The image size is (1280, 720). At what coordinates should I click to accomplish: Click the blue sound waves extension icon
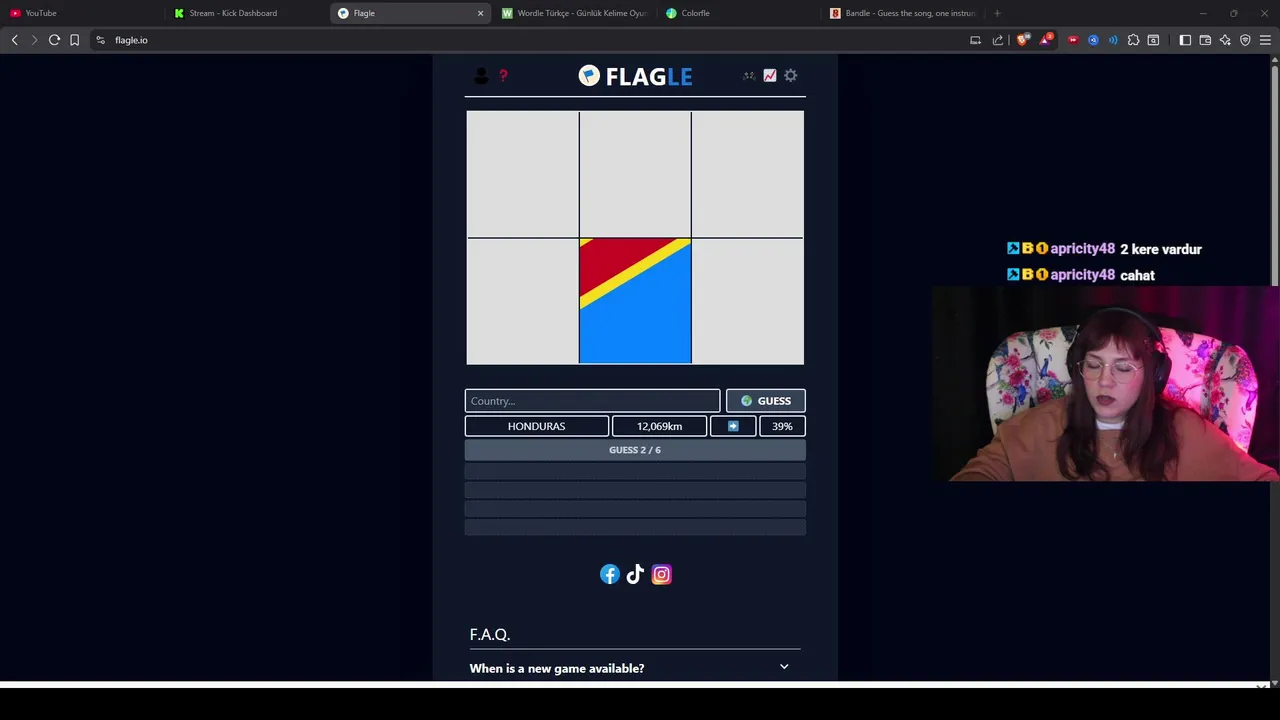click(x=1113, y=40)
